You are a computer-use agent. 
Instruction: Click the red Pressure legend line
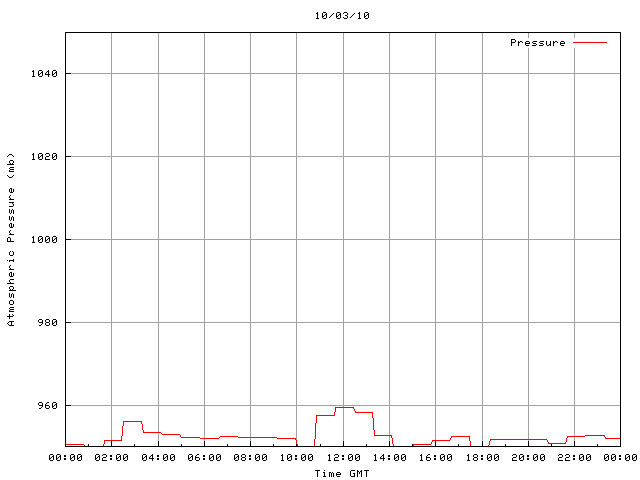590,42
